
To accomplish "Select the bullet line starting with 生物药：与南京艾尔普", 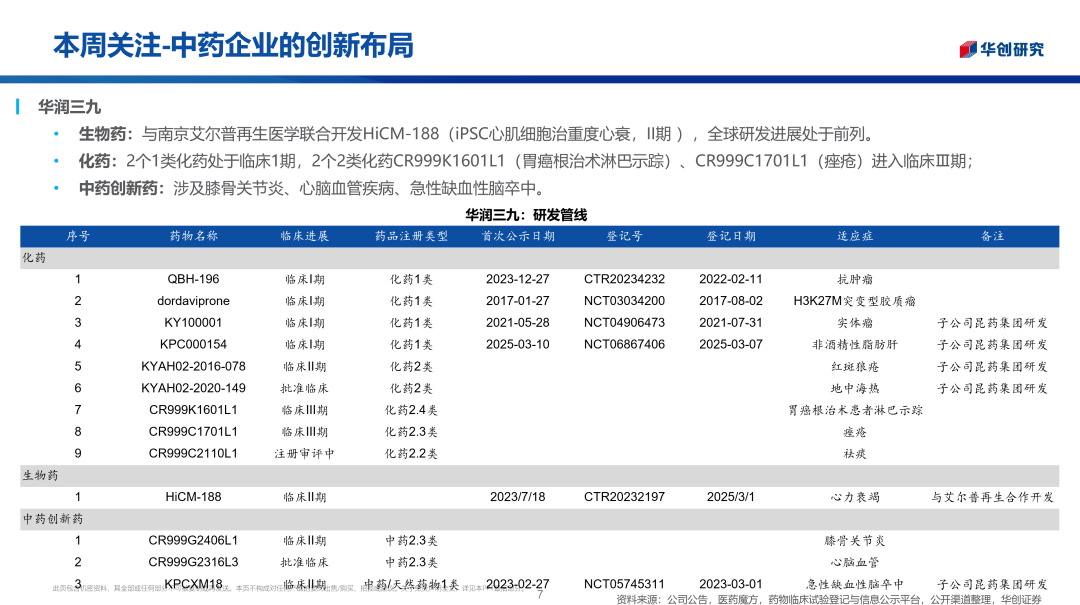I will tap(477, 134).
